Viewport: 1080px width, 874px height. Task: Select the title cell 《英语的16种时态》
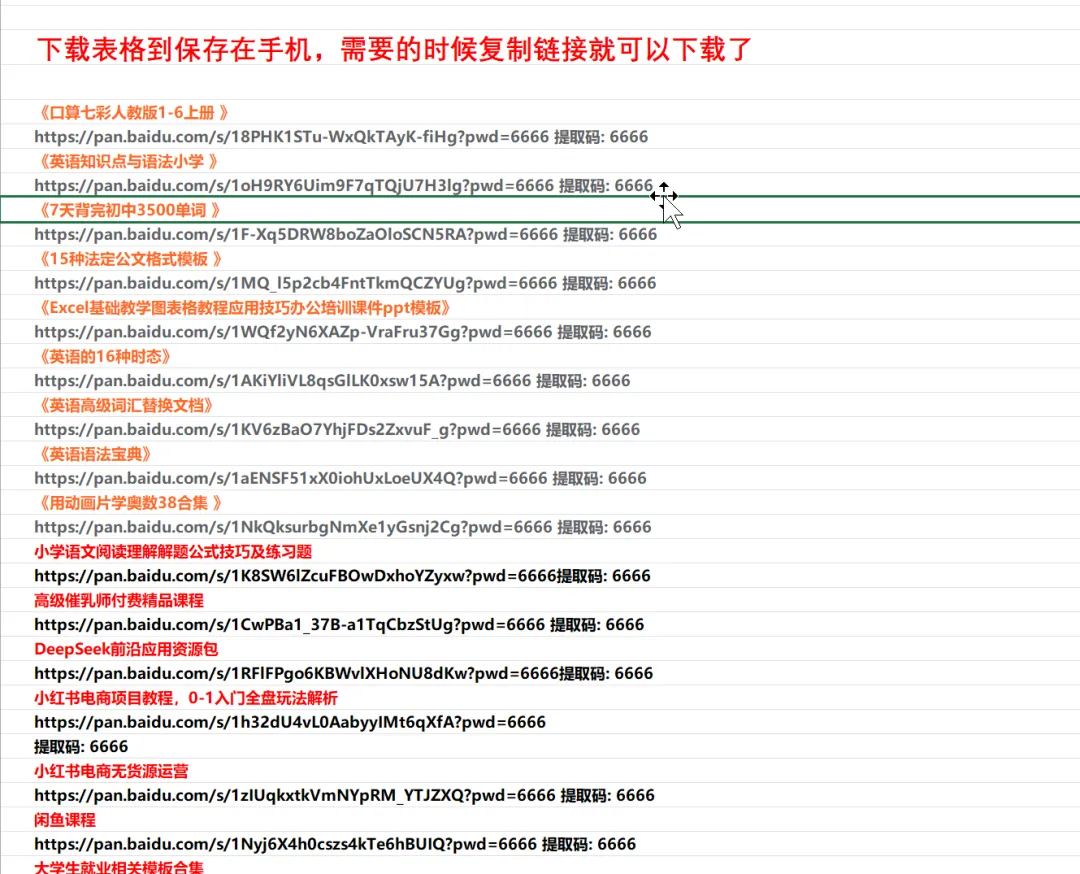103,357
